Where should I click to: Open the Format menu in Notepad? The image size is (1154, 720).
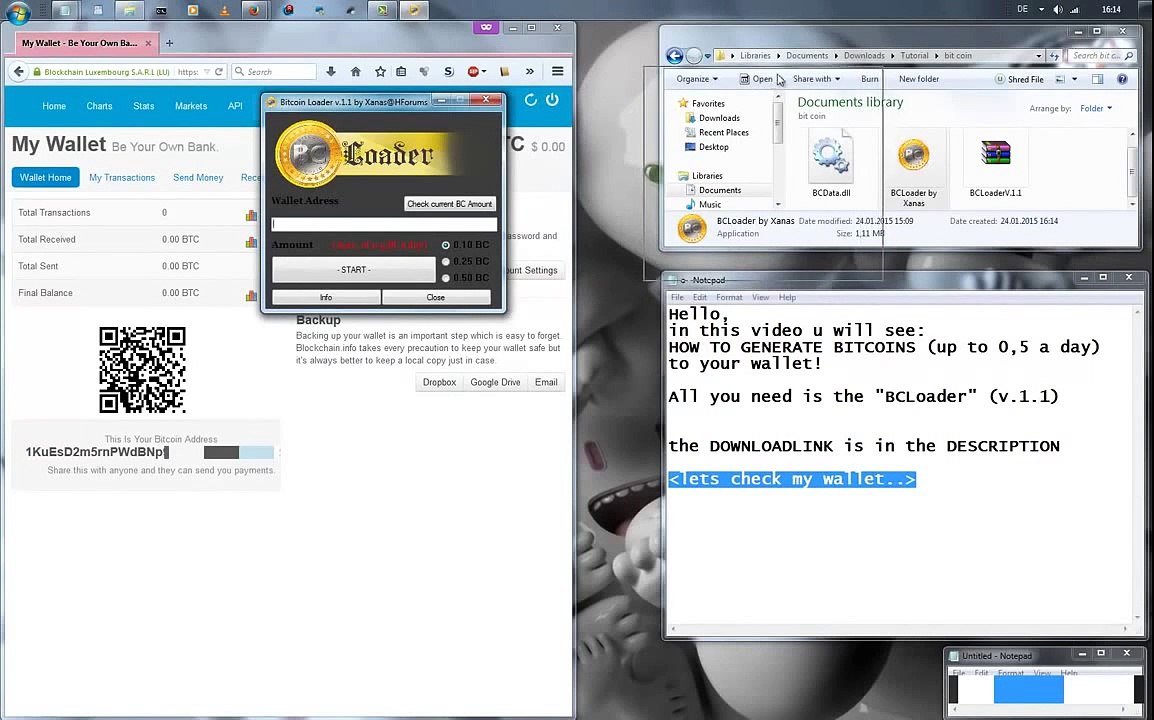729,297
